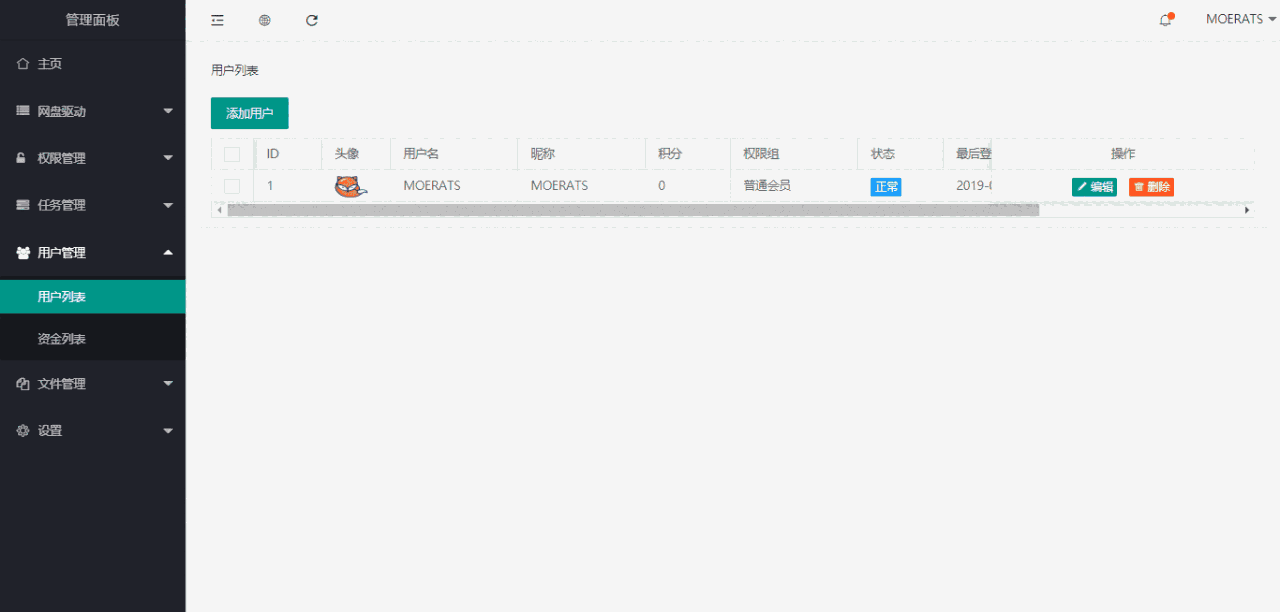Open the website globe icon
The height and width of the screenshot is (612, 1280).
pyautogui.click(x=264, y=20)
